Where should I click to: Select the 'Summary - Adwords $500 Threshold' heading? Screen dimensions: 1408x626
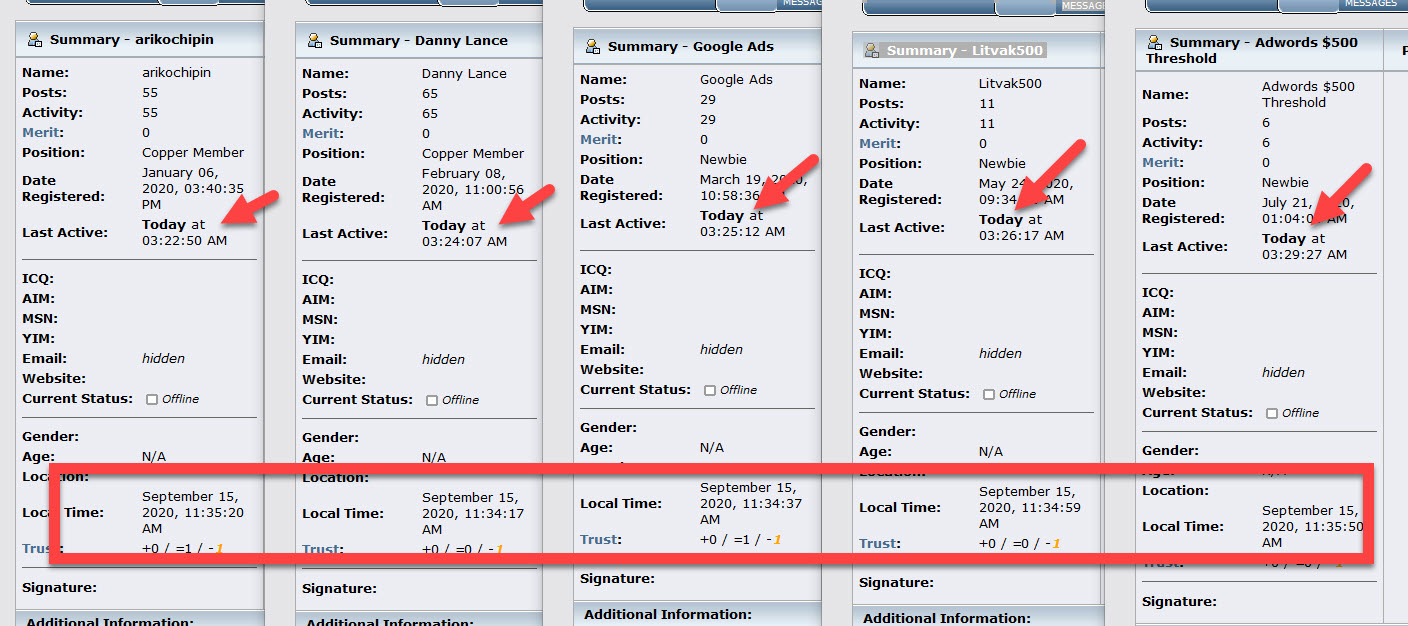(1252, 51)
